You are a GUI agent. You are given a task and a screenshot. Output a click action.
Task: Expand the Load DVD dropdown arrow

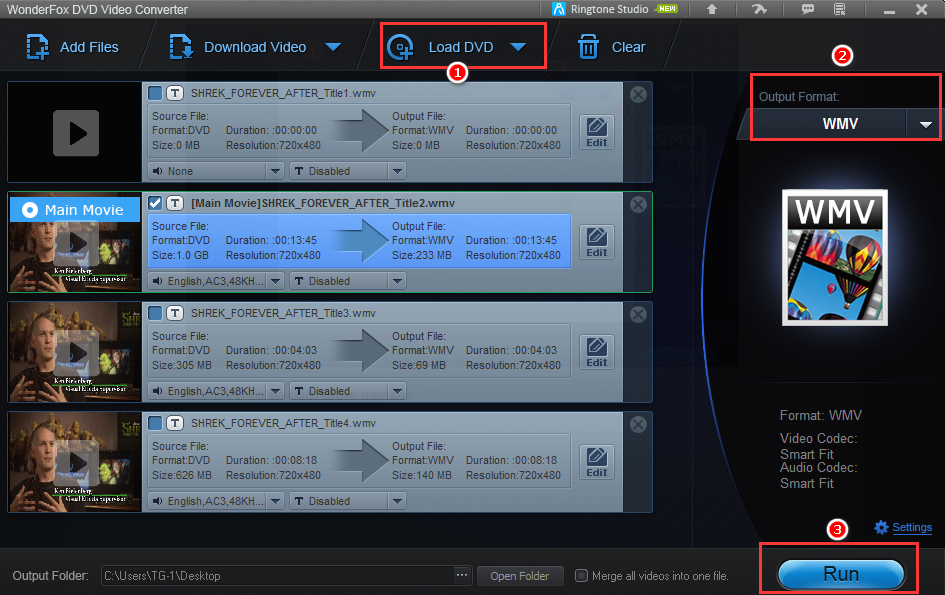518,47
